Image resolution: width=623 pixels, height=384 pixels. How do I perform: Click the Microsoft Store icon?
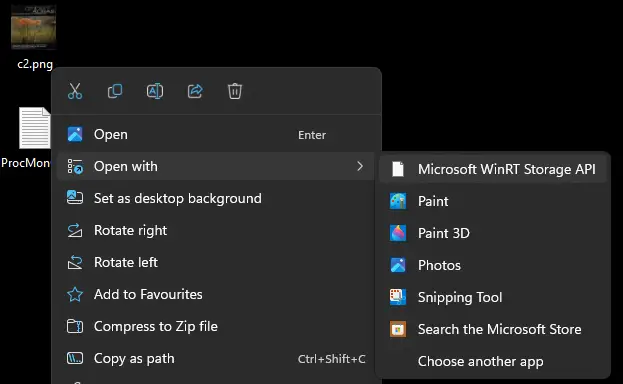click(x=398, y=329)
